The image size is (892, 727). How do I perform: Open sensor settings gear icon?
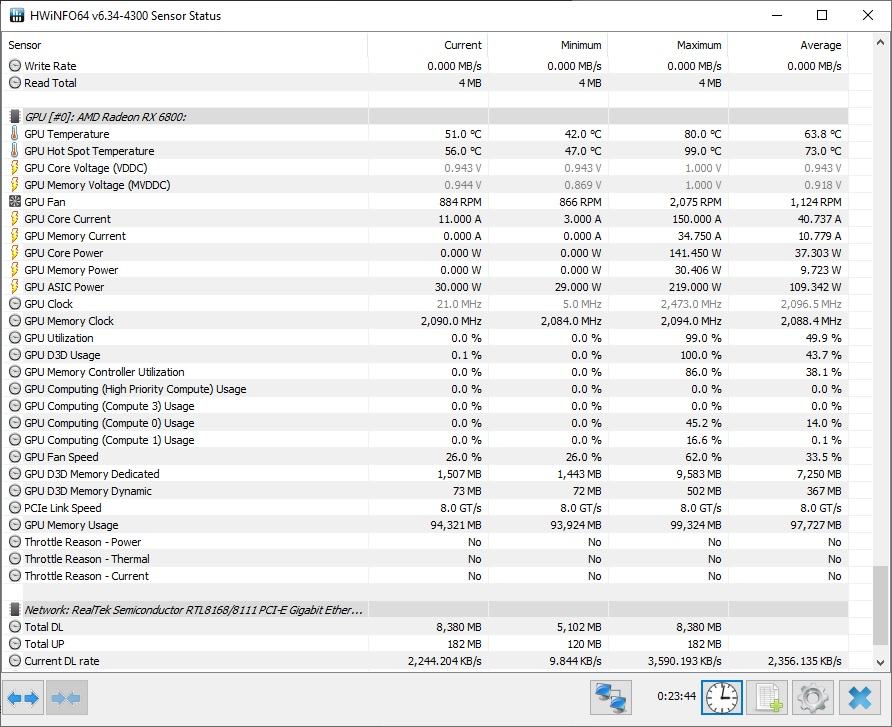click(x=813, y=697)
